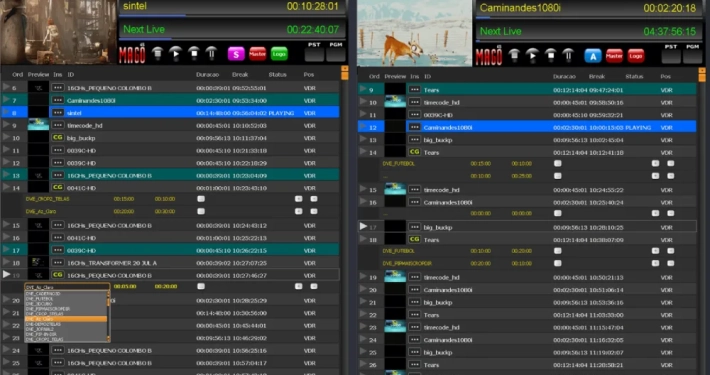This screenshot has height=375, width=710.
Task: Open the insert menu (...) for left row 6
Action: [x=58, y=87]
